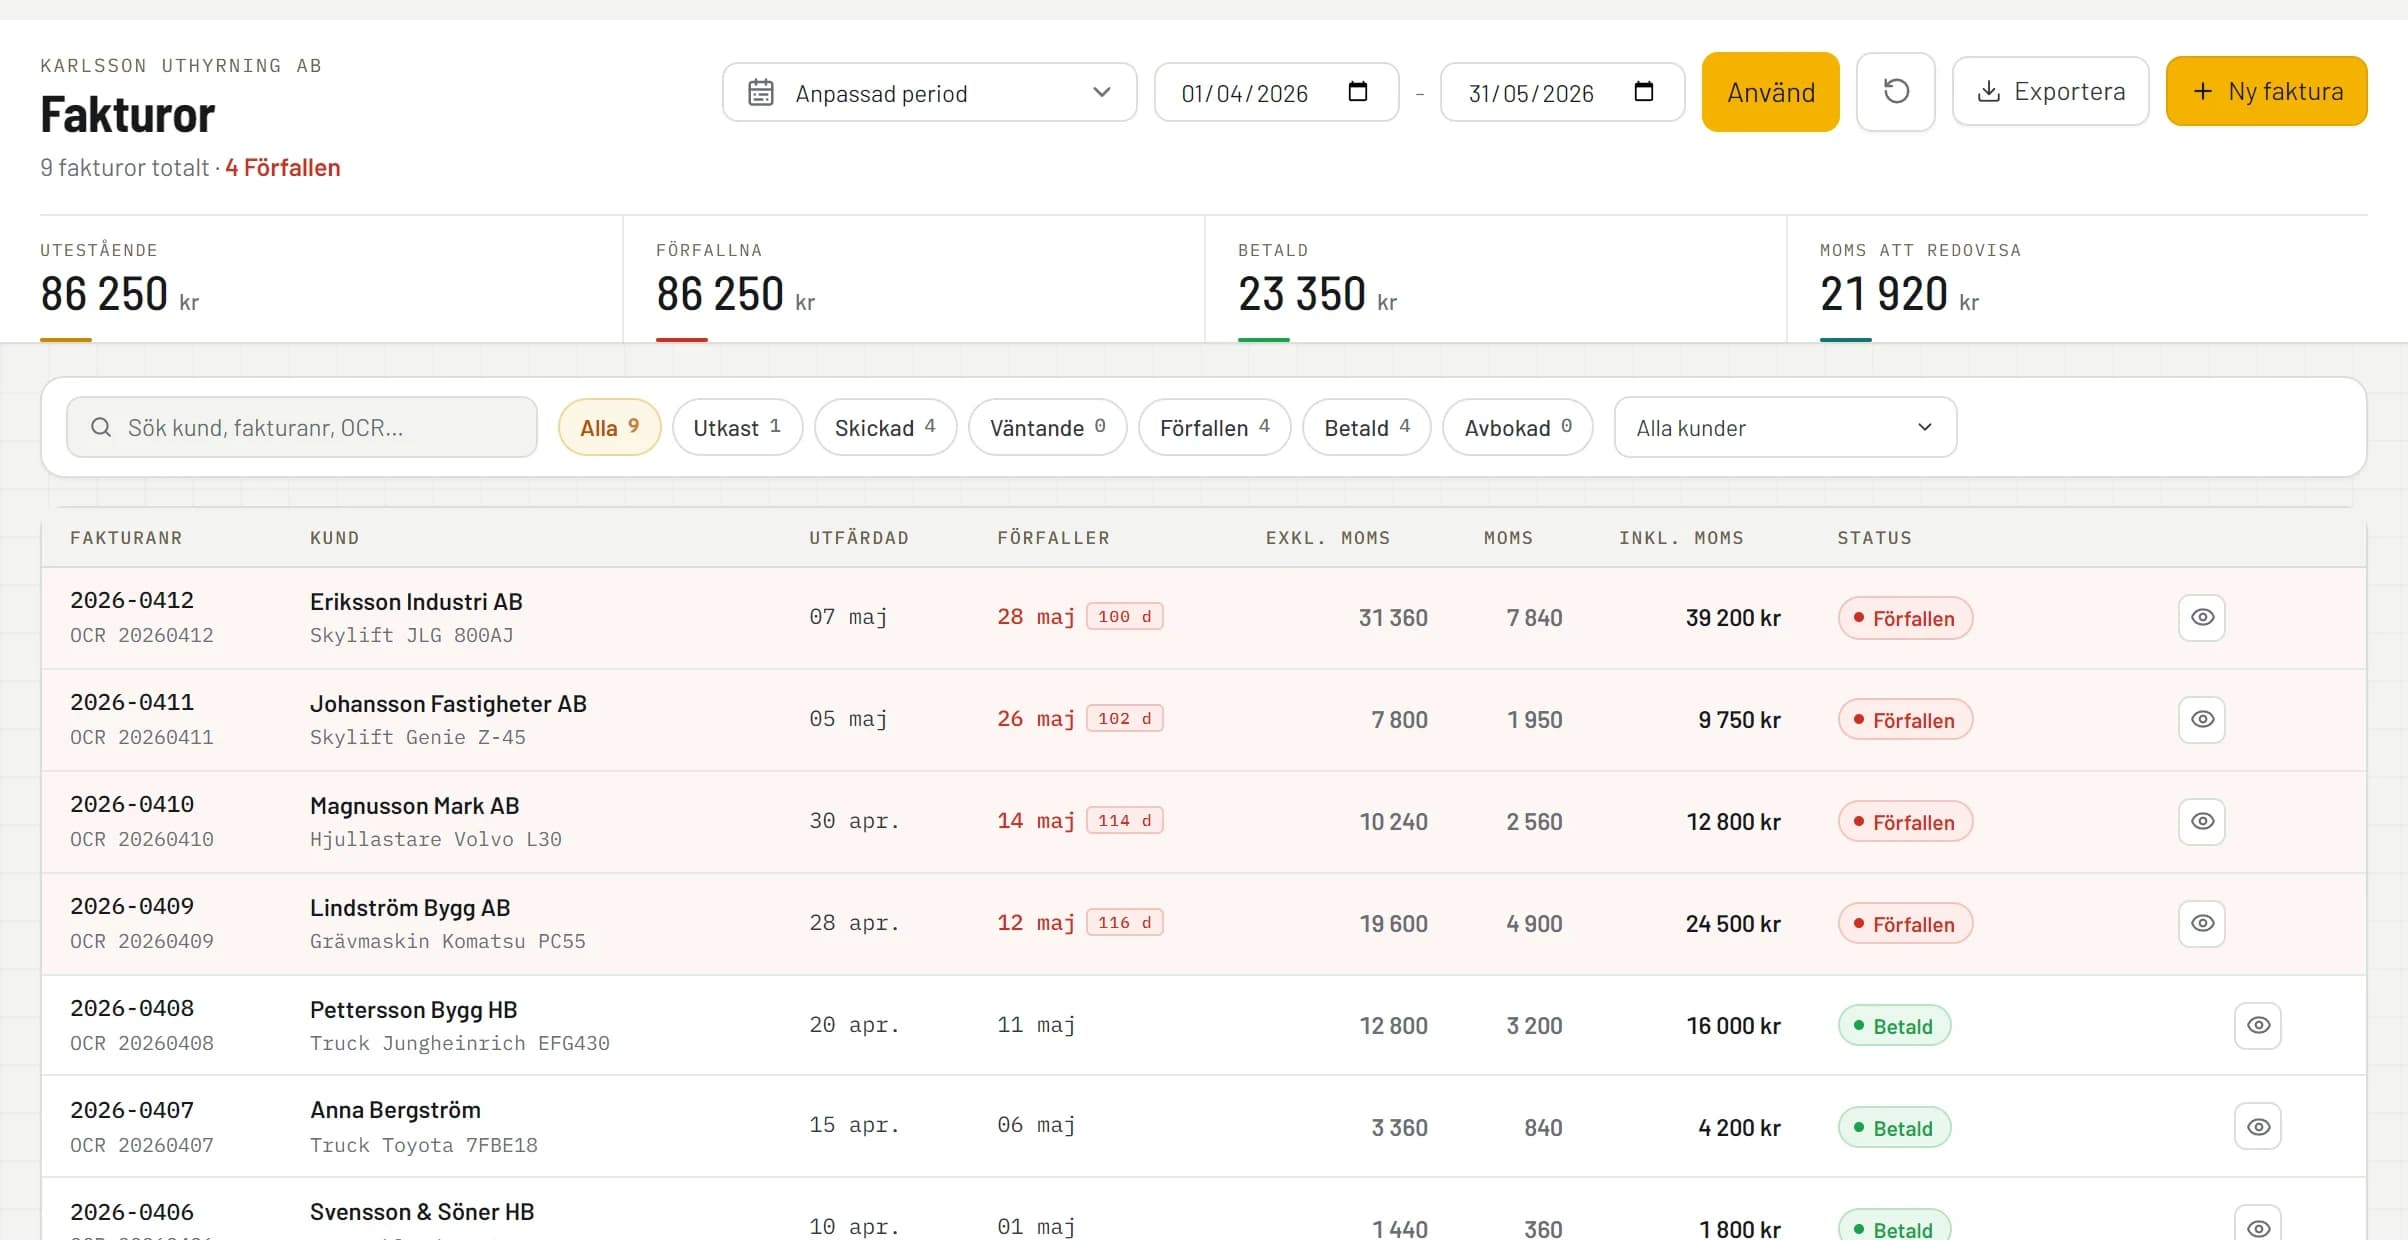
Task: Click customer name Eriksson Industri AB
Action: [x=416, y=602]
